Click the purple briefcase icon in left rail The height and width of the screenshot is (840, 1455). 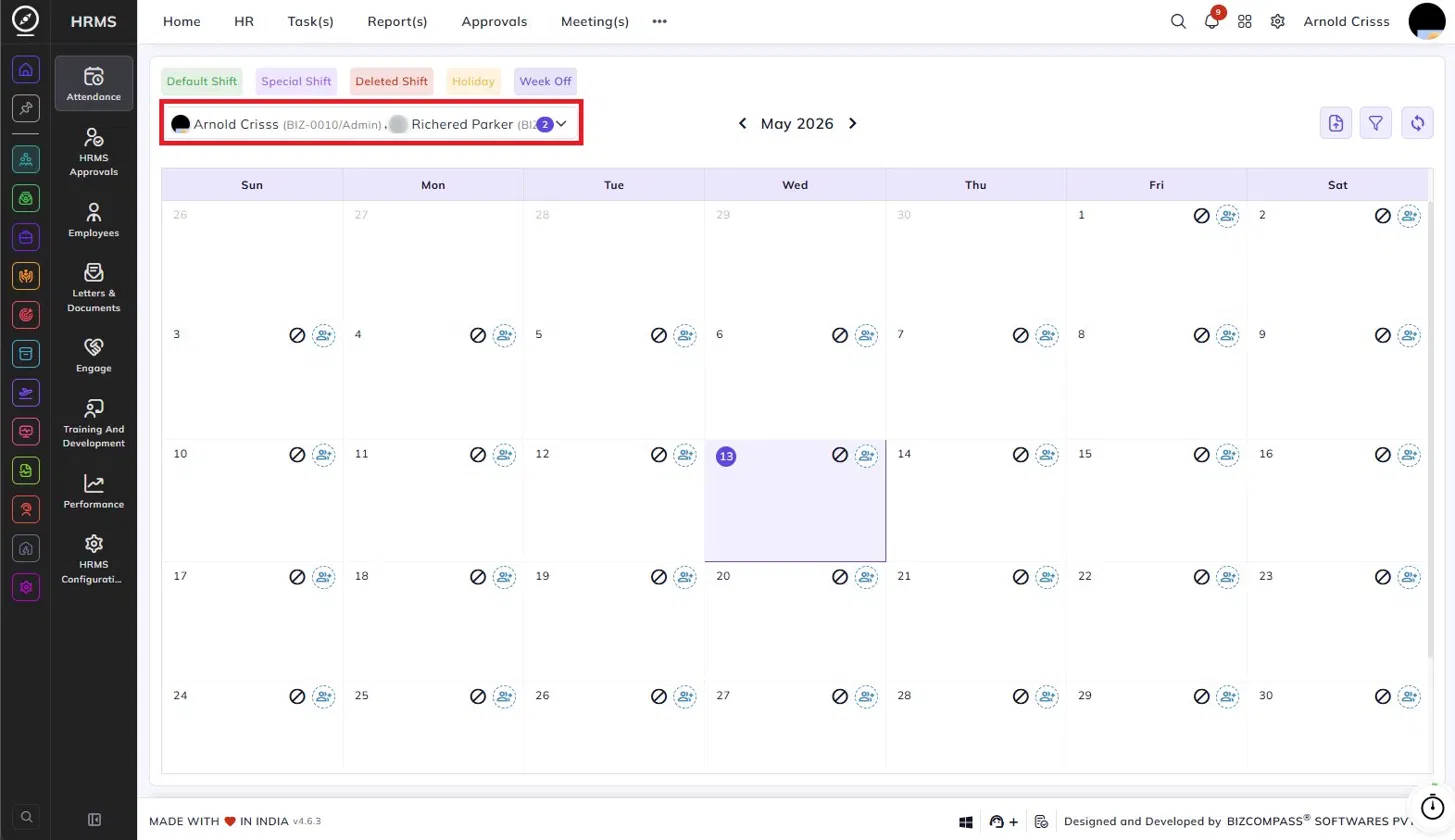click(x=26, y=237)
